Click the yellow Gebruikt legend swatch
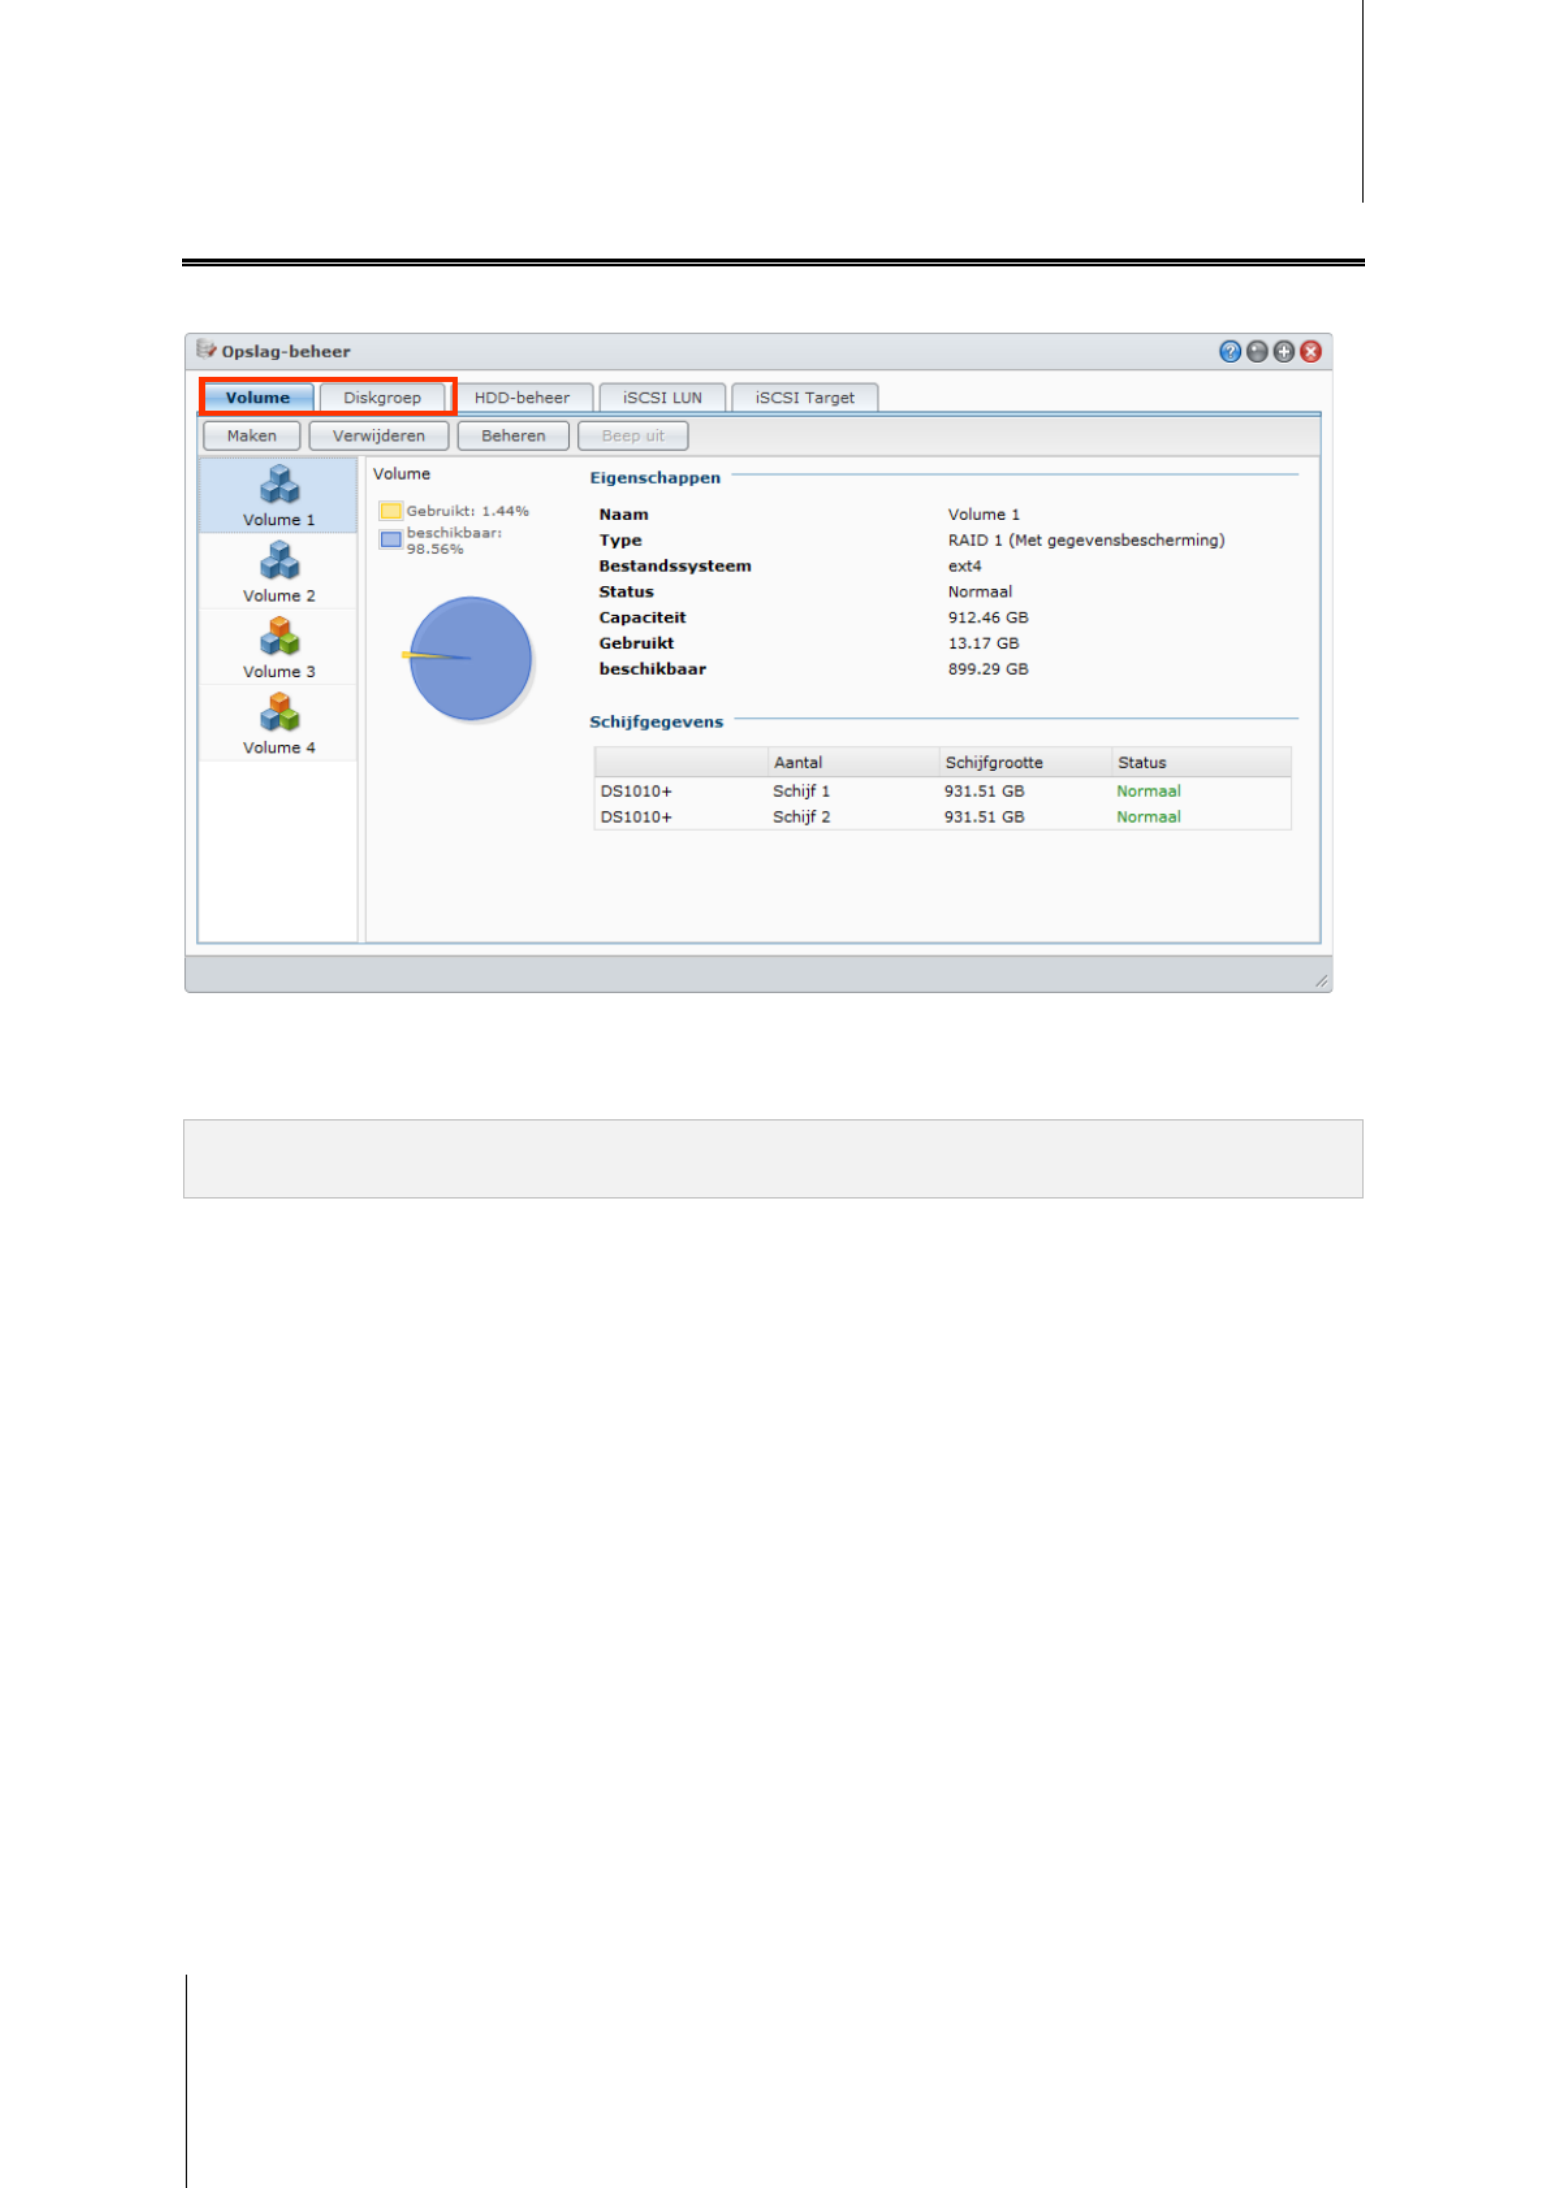The height and width of the screenshot is (2188, 1549). pos(390,511)
